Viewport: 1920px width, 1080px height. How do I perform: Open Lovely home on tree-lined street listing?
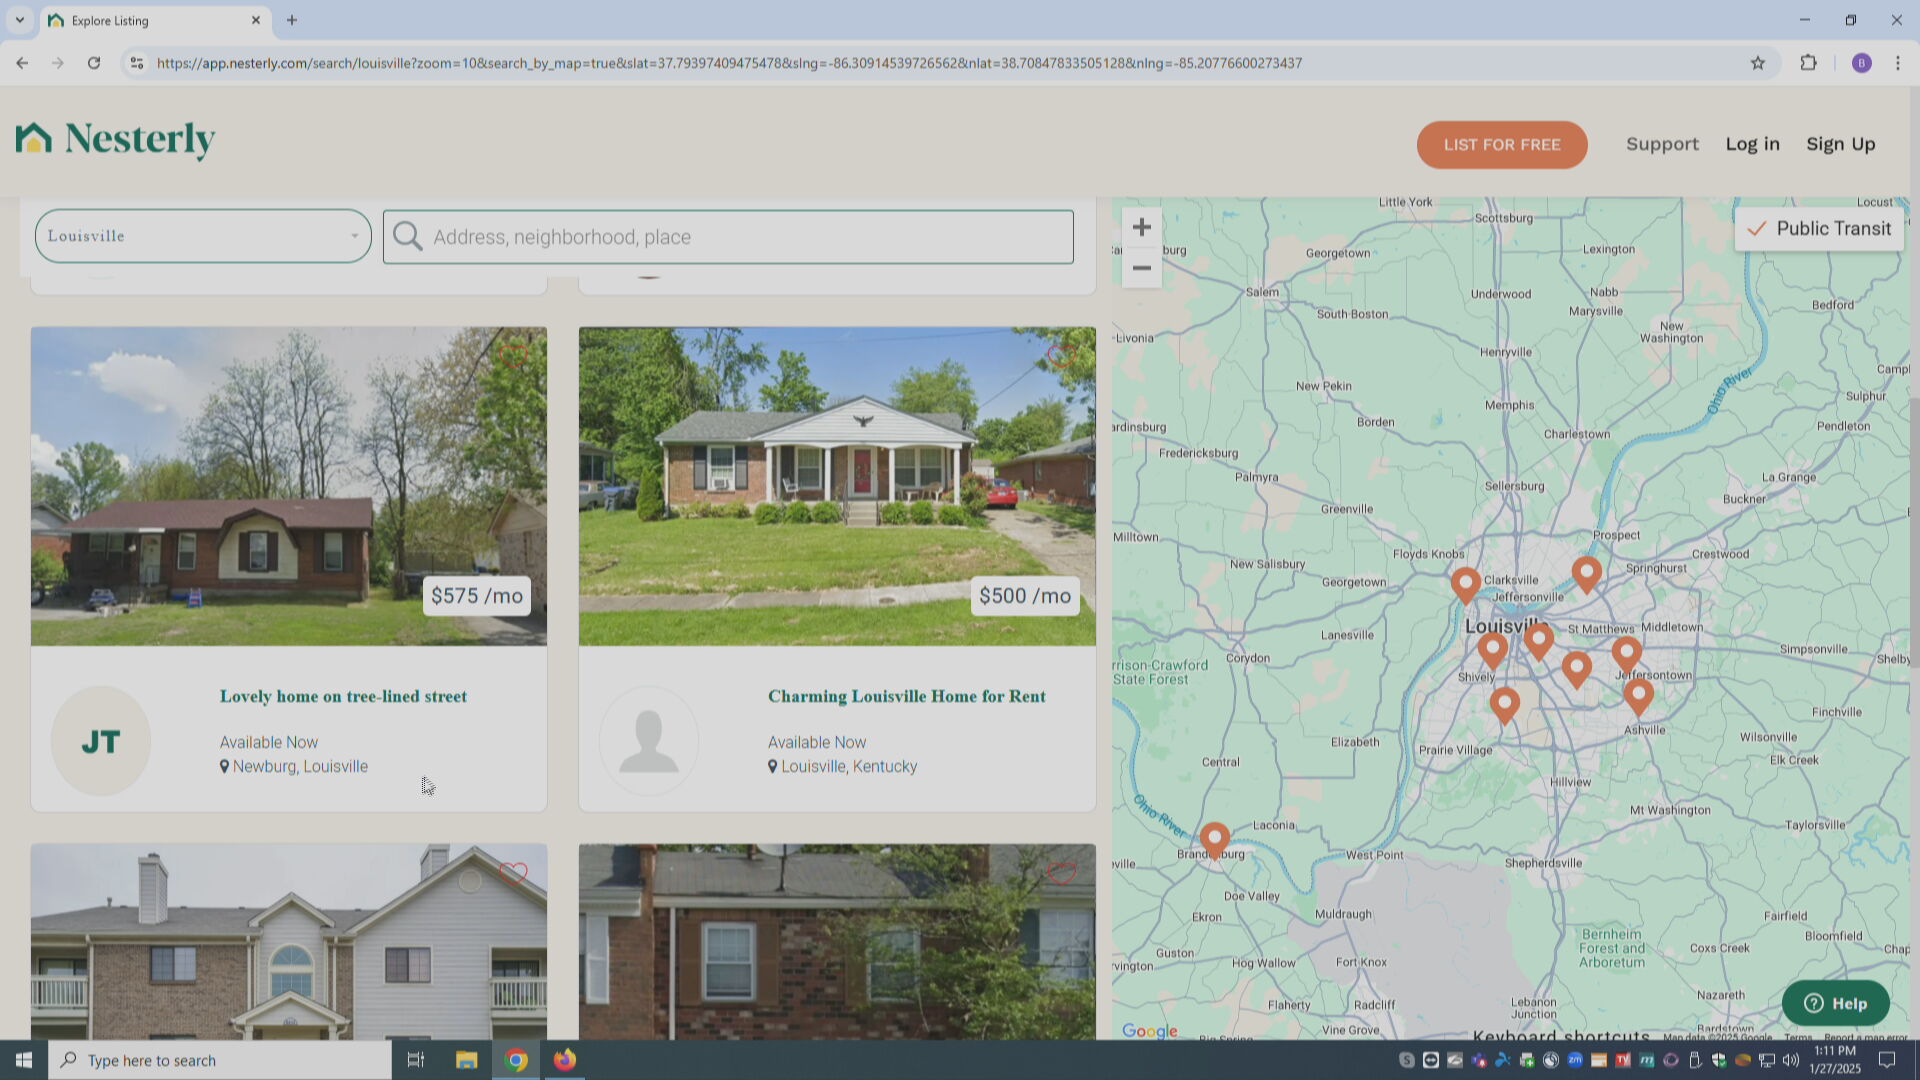click(343, 696)
